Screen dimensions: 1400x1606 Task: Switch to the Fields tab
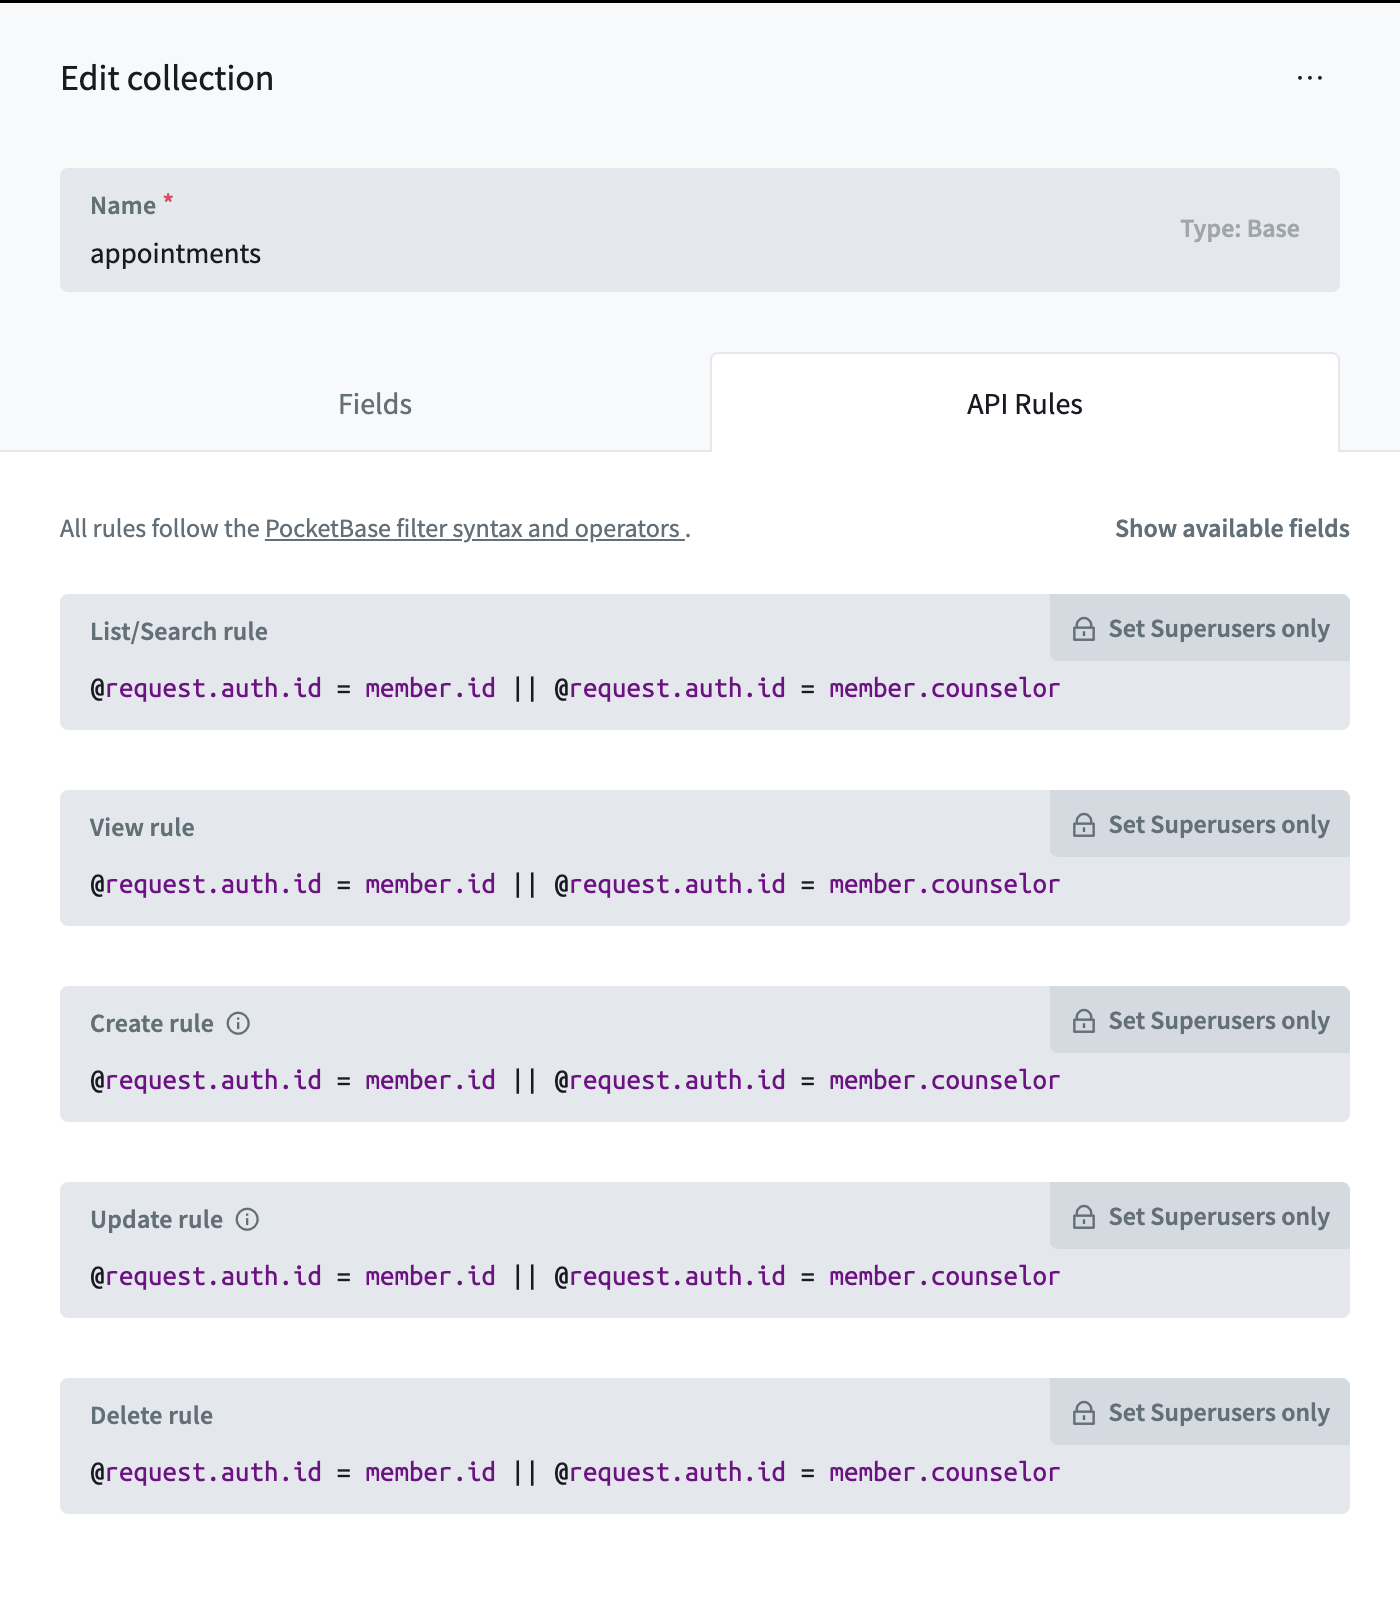pos(375,404)
